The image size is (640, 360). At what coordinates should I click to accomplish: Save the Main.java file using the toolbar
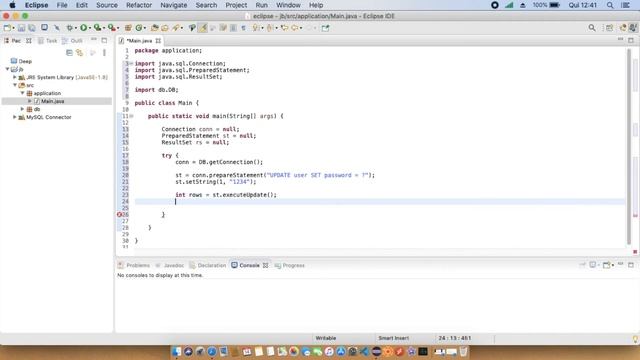[x=21, y=28]
